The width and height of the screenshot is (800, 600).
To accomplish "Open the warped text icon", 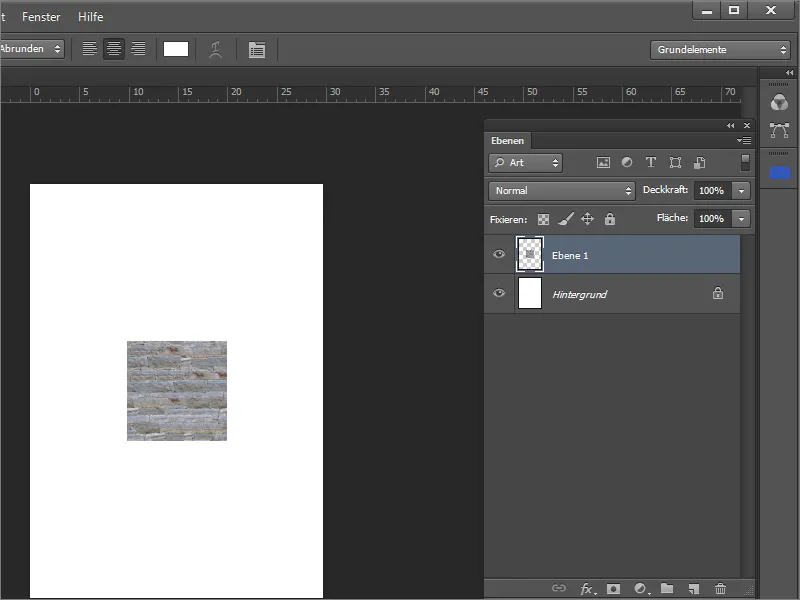I will pos(216,49).
